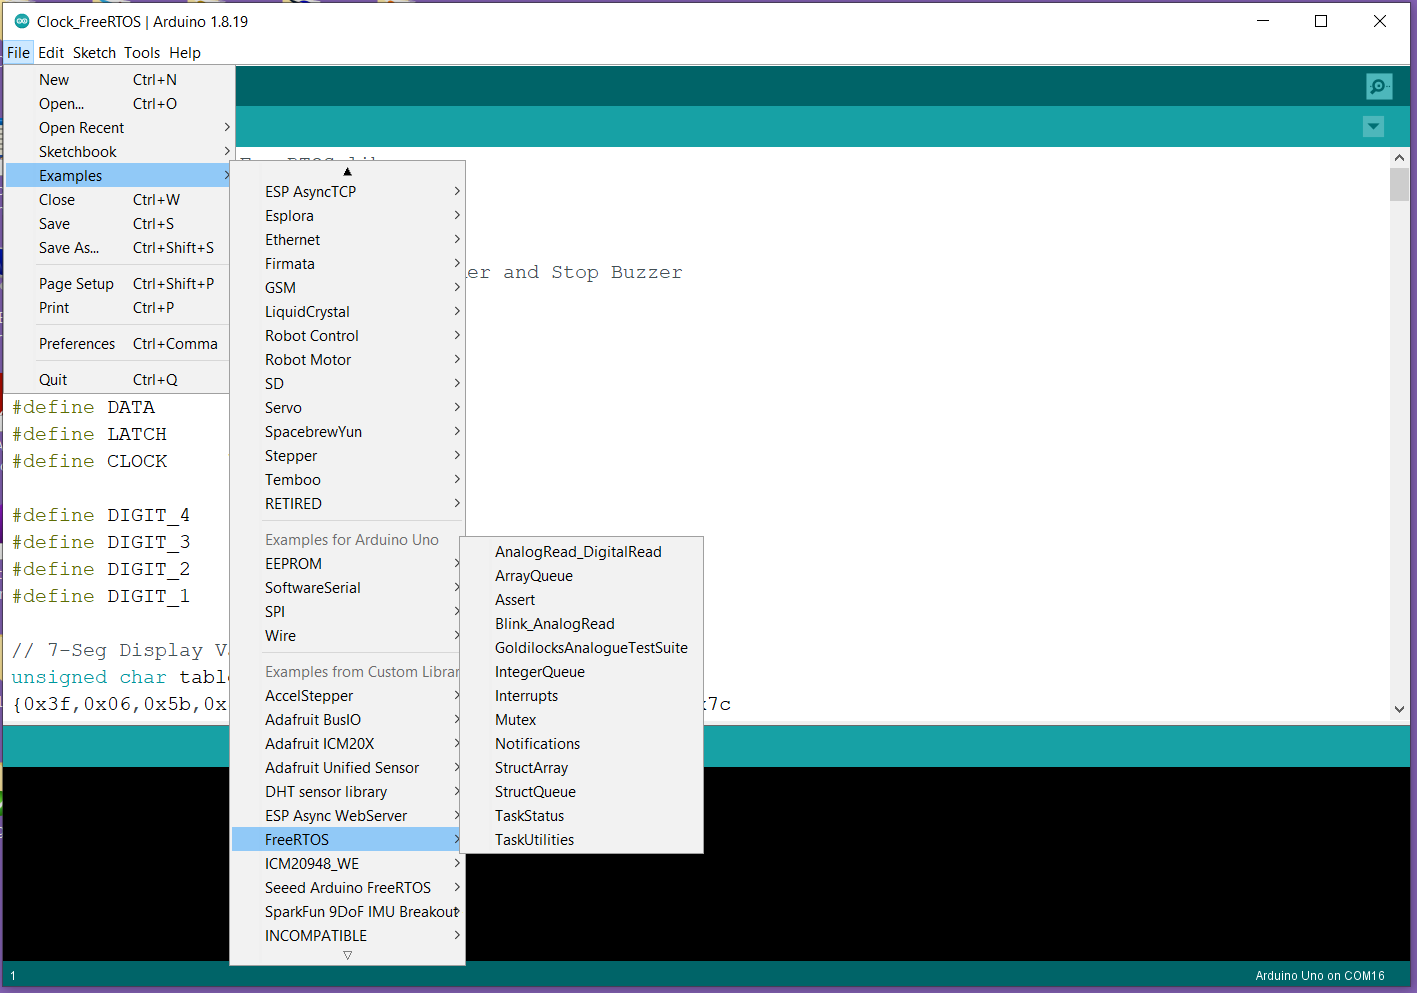
Task: Open Seeed Arduino FreeRTOS examples
Action: [348, 888]
